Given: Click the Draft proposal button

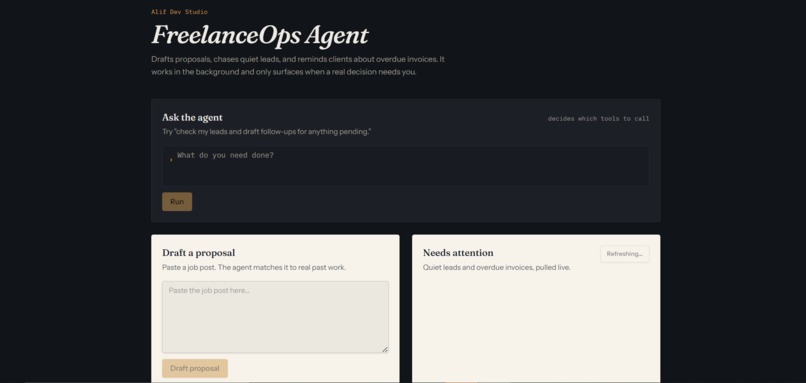Looking at the screenshot, I should [195, 368].
